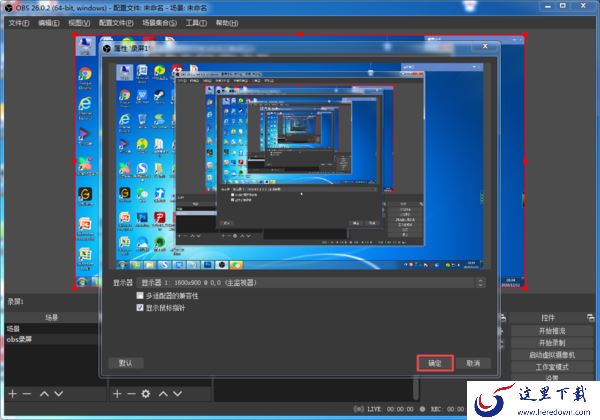Image resolution: width=600 pixels, height=420 pixels.
Task: Cancel the properties dialog with 取消
Action: (473, 363)
